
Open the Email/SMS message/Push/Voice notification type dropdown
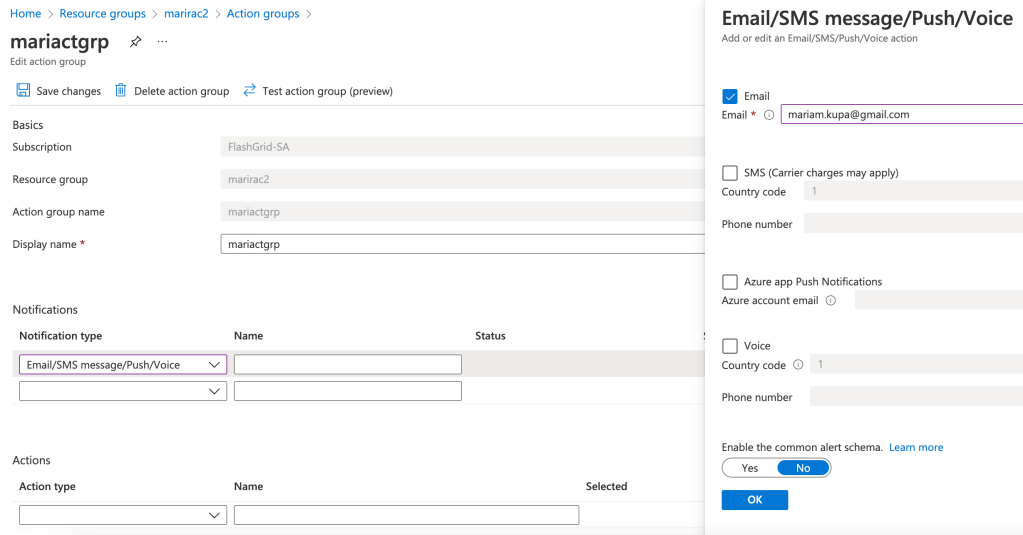pyautogui.click(x=123, y=365)
